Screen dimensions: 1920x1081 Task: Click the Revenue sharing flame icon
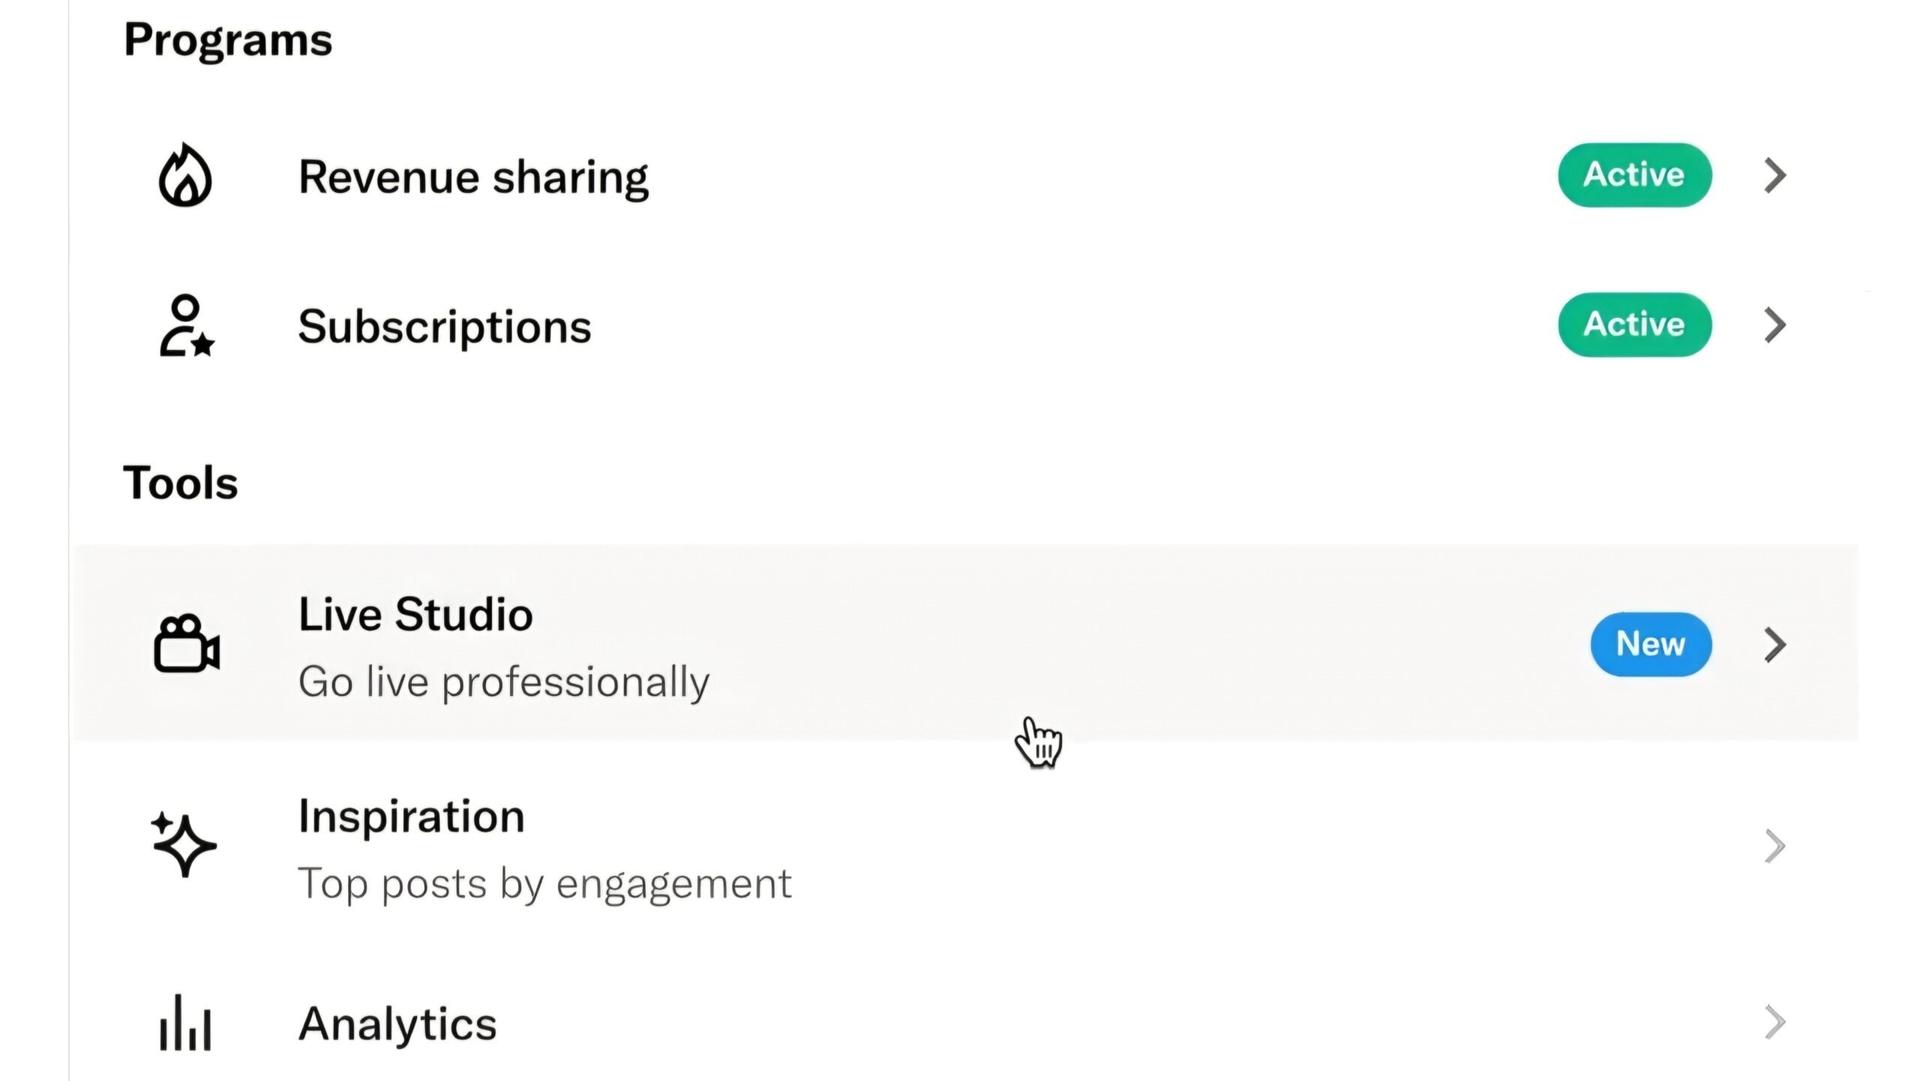pos(185,176)
